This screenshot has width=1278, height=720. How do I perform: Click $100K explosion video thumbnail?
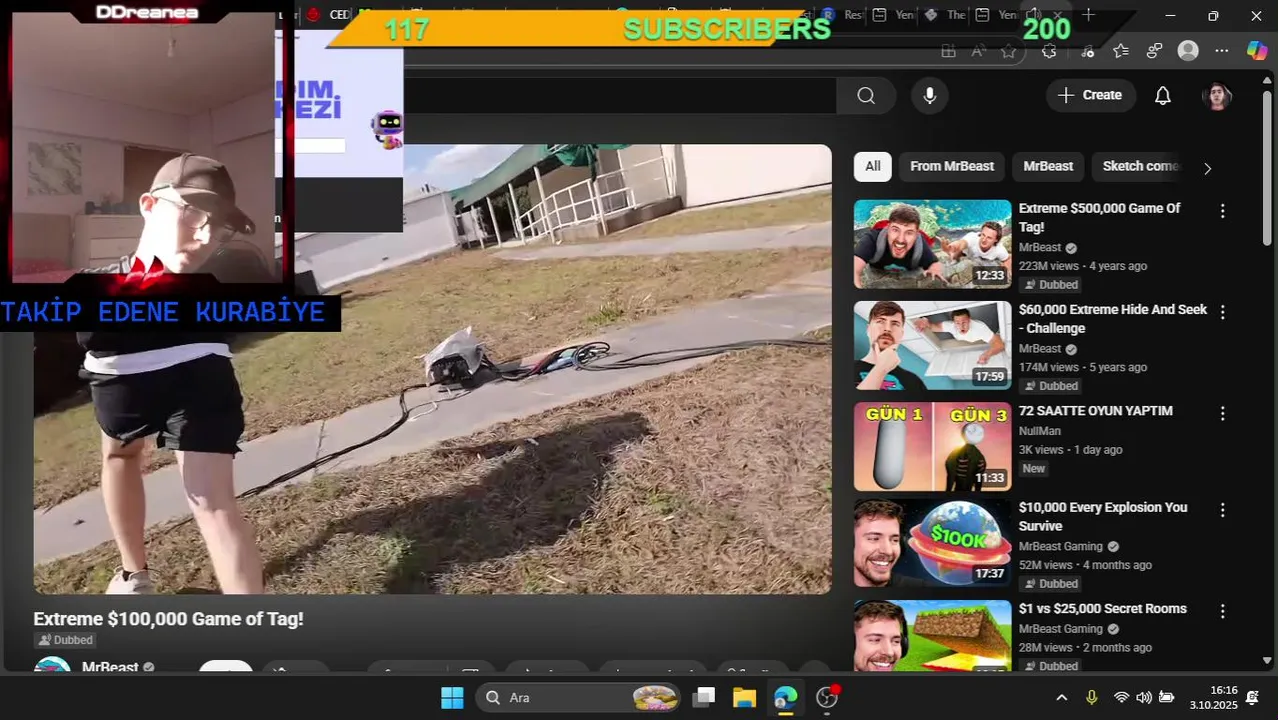click(932, 543)
